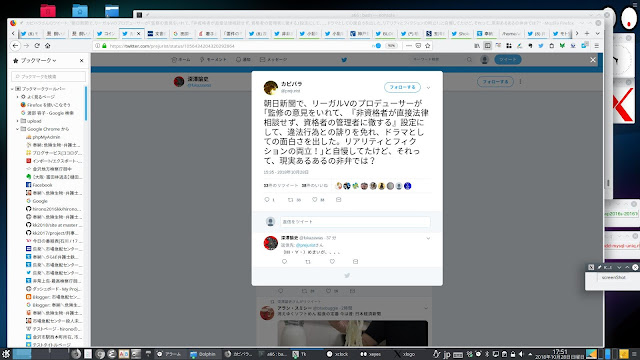The width and height of the screenshot is (640, 360).
Task: Open a new browser tab
Action: pos(587,33)
